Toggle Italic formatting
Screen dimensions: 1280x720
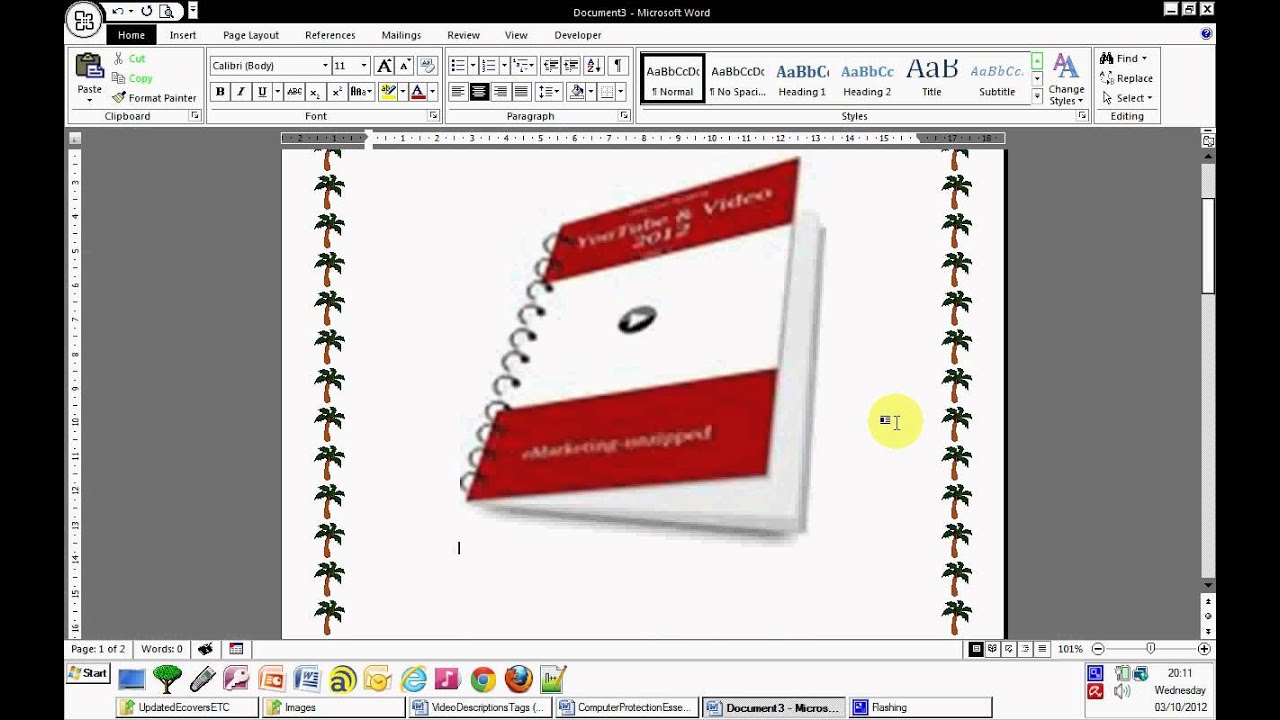(241, 92)
